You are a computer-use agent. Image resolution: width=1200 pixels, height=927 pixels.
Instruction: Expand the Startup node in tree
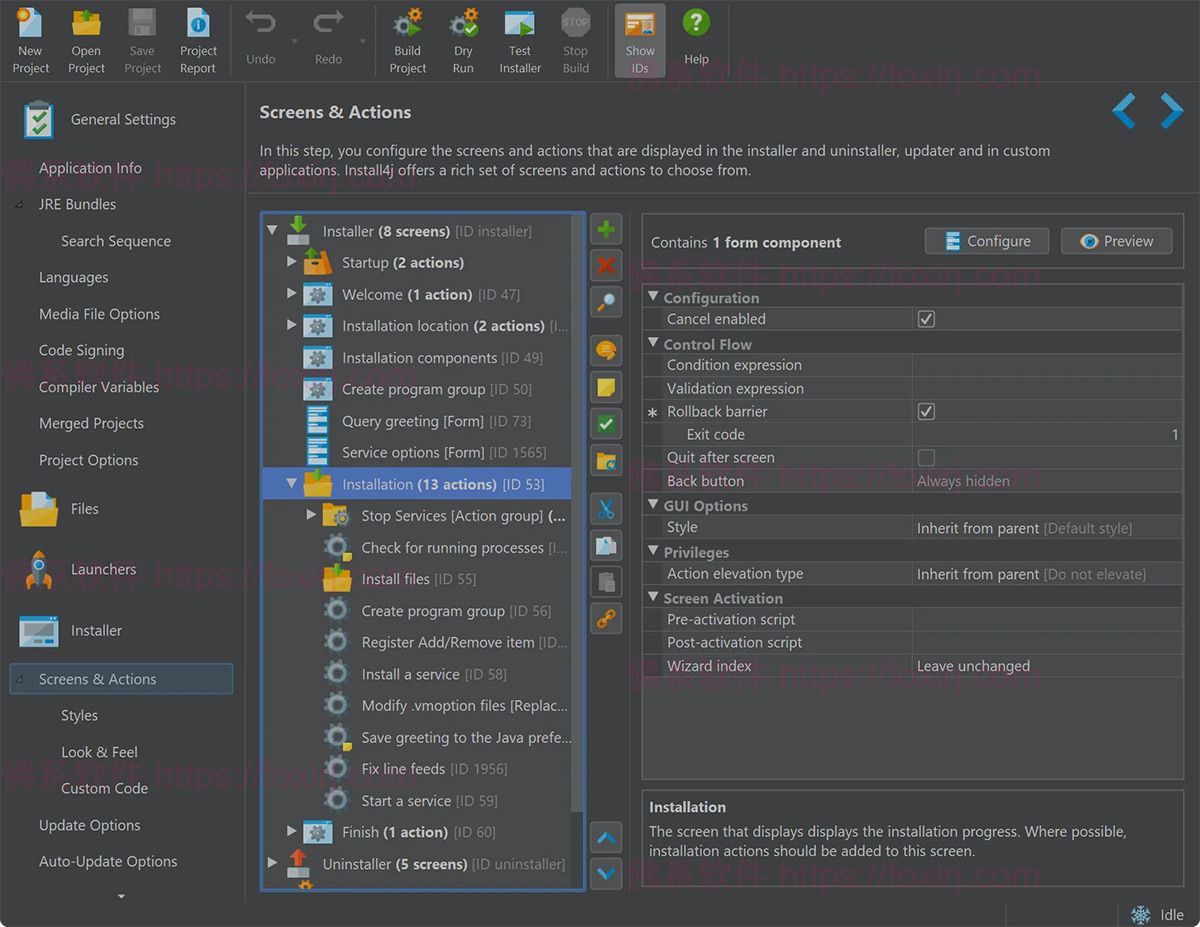point(292,262)
